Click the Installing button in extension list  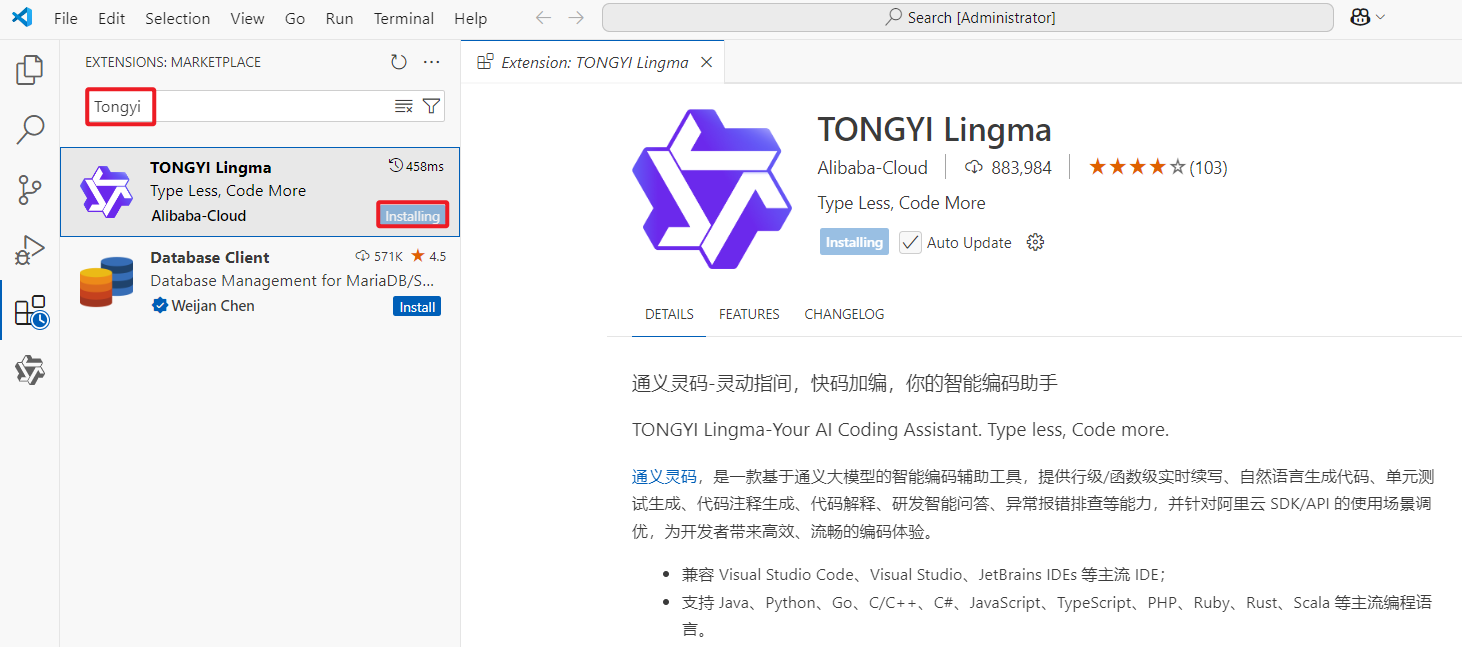(412, 216)
